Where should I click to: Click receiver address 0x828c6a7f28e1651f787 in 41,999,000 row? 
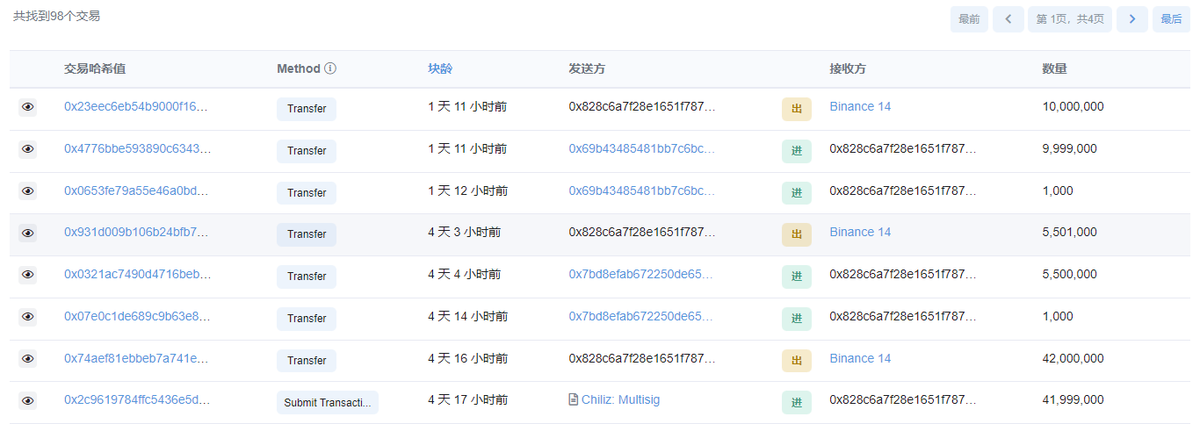pyautogui.click(x=903, y=400)
